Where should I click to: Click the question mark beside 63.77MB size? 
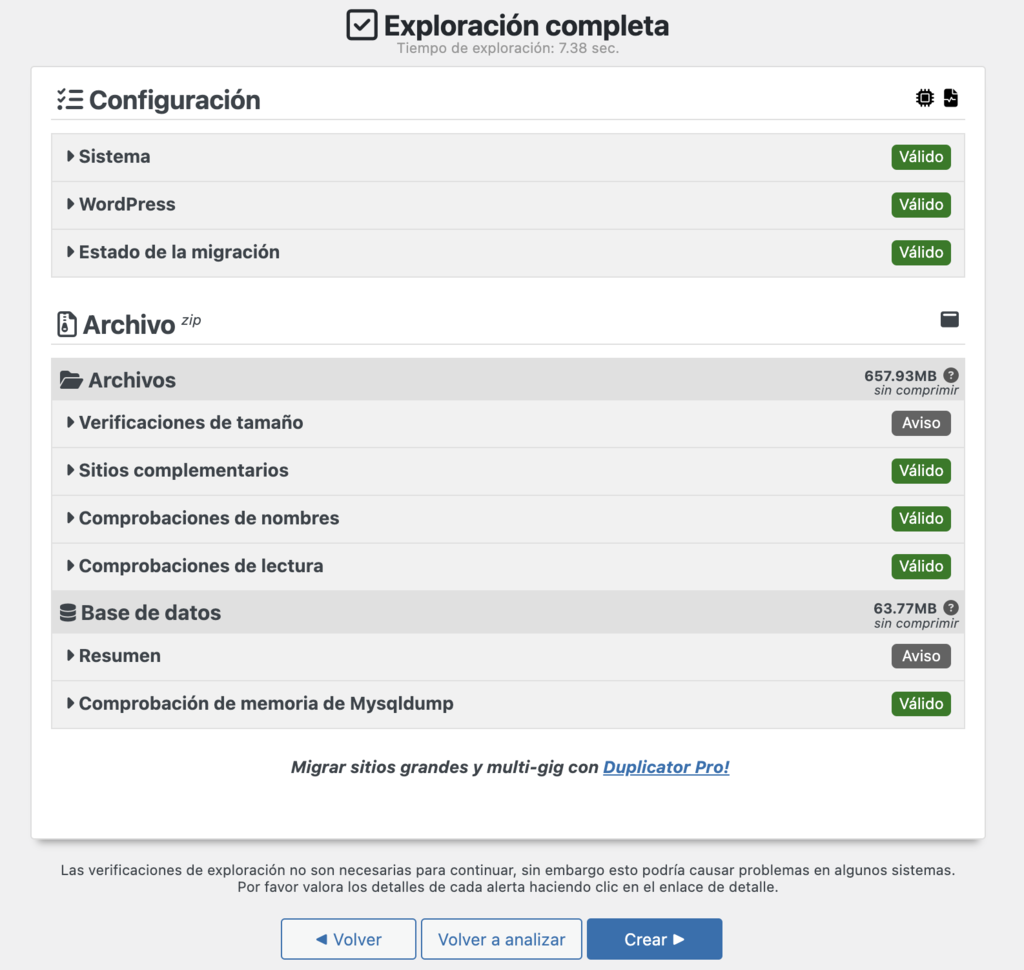[951, 607]
